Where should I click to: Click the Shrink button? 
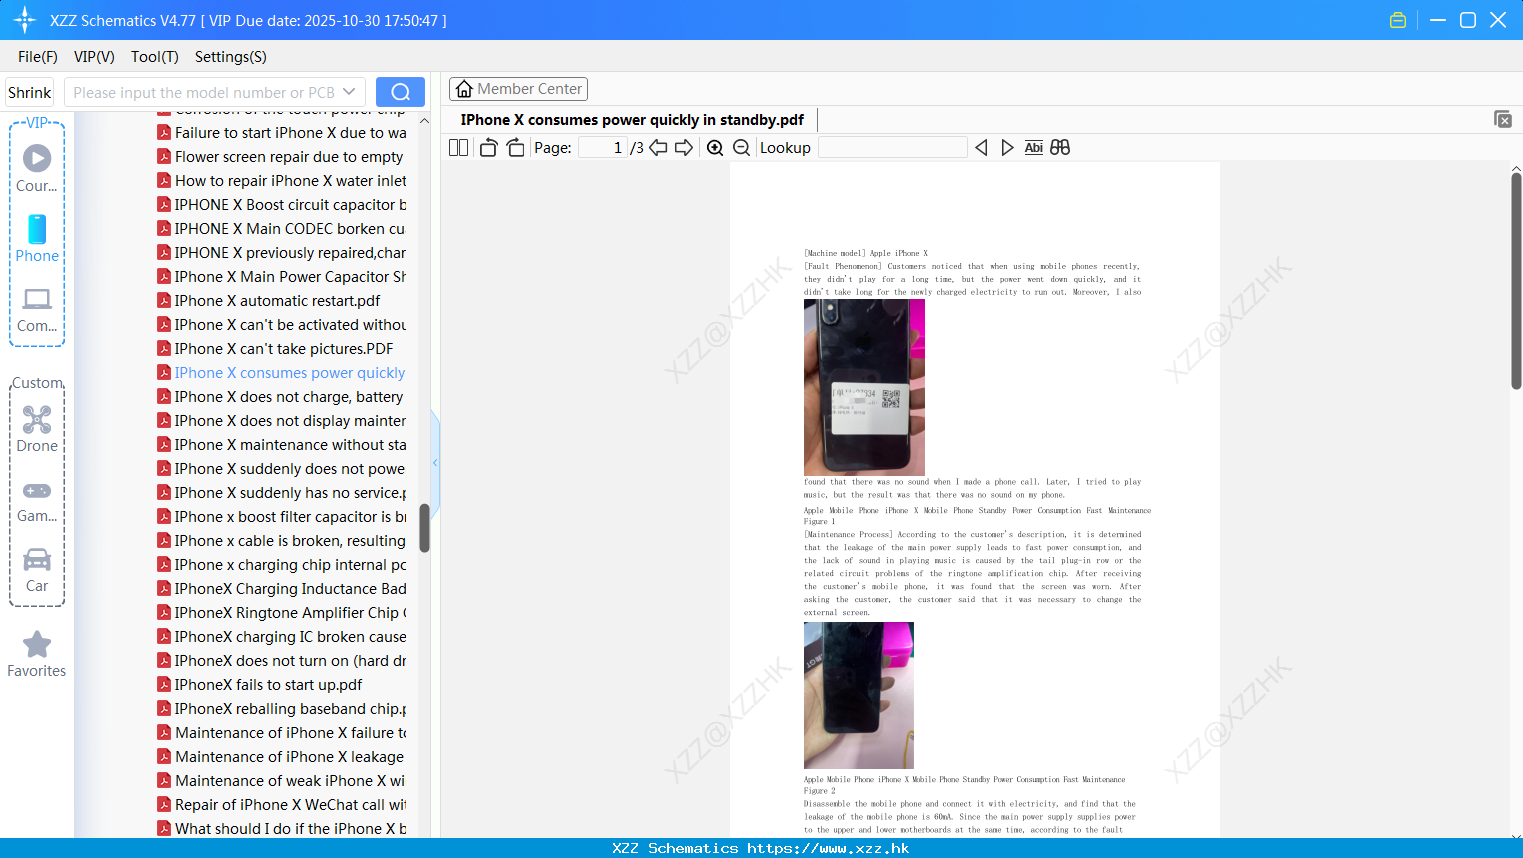point(30,92)
